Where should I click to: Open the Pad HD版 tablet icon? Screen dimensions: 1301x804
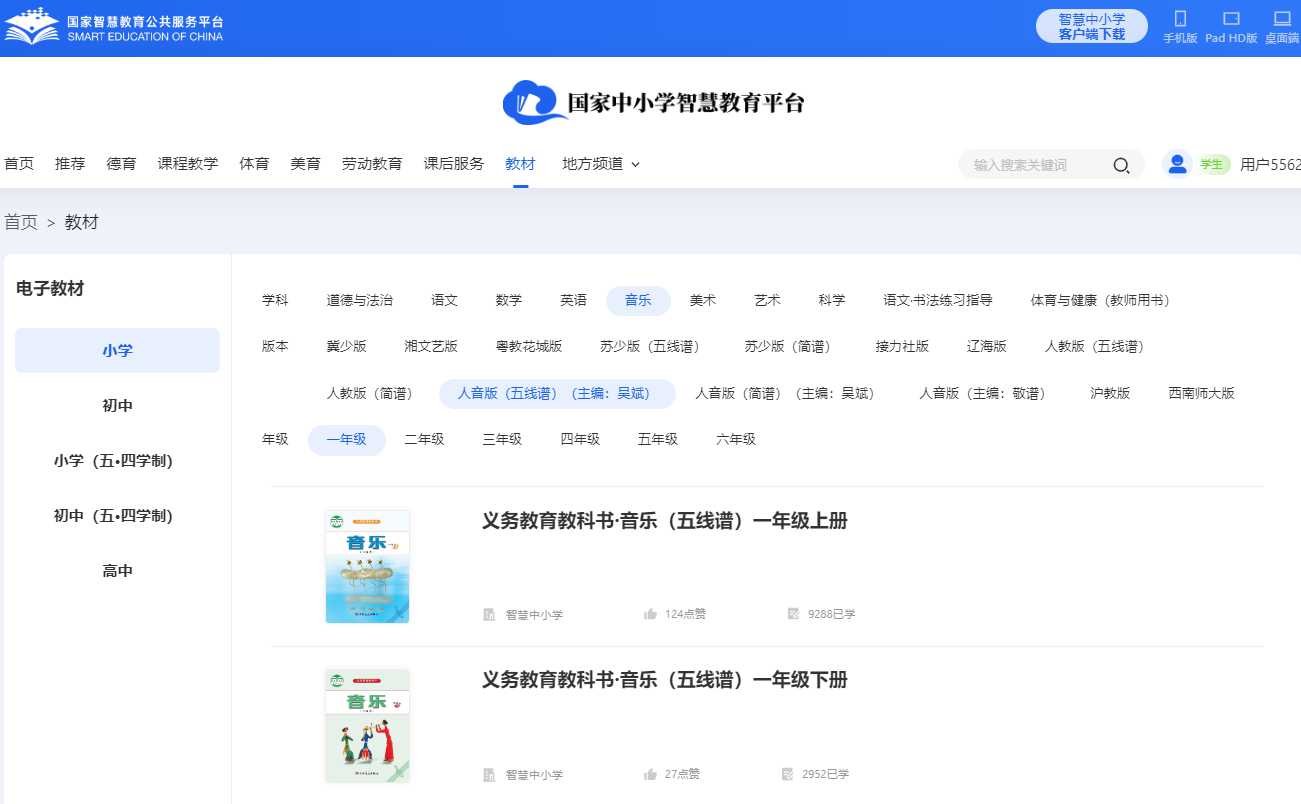point(1231,19)
